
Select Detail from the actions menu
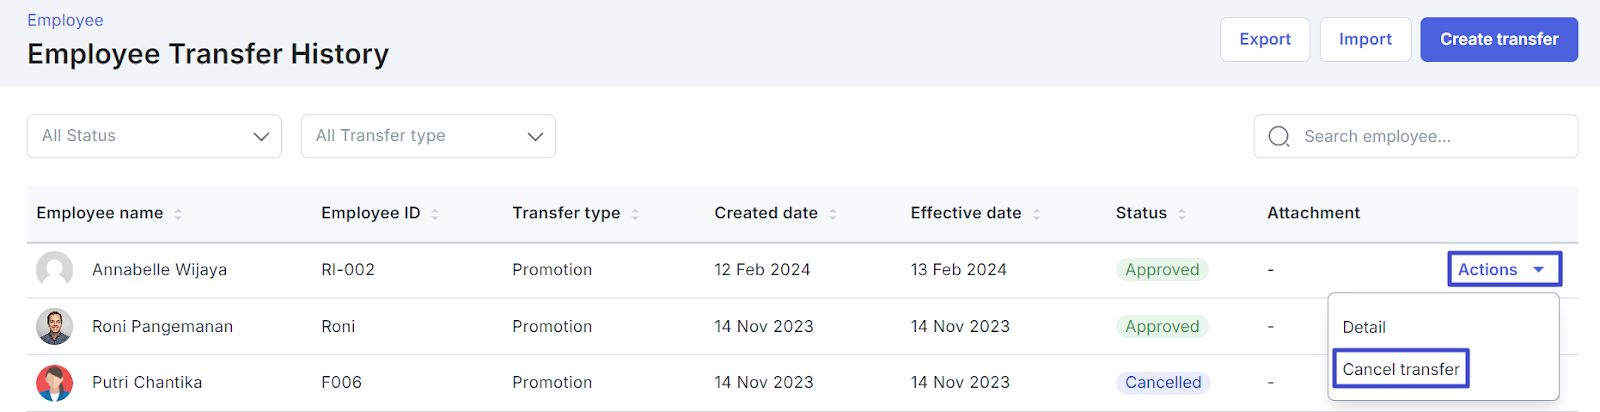(x=1364, y=327)
